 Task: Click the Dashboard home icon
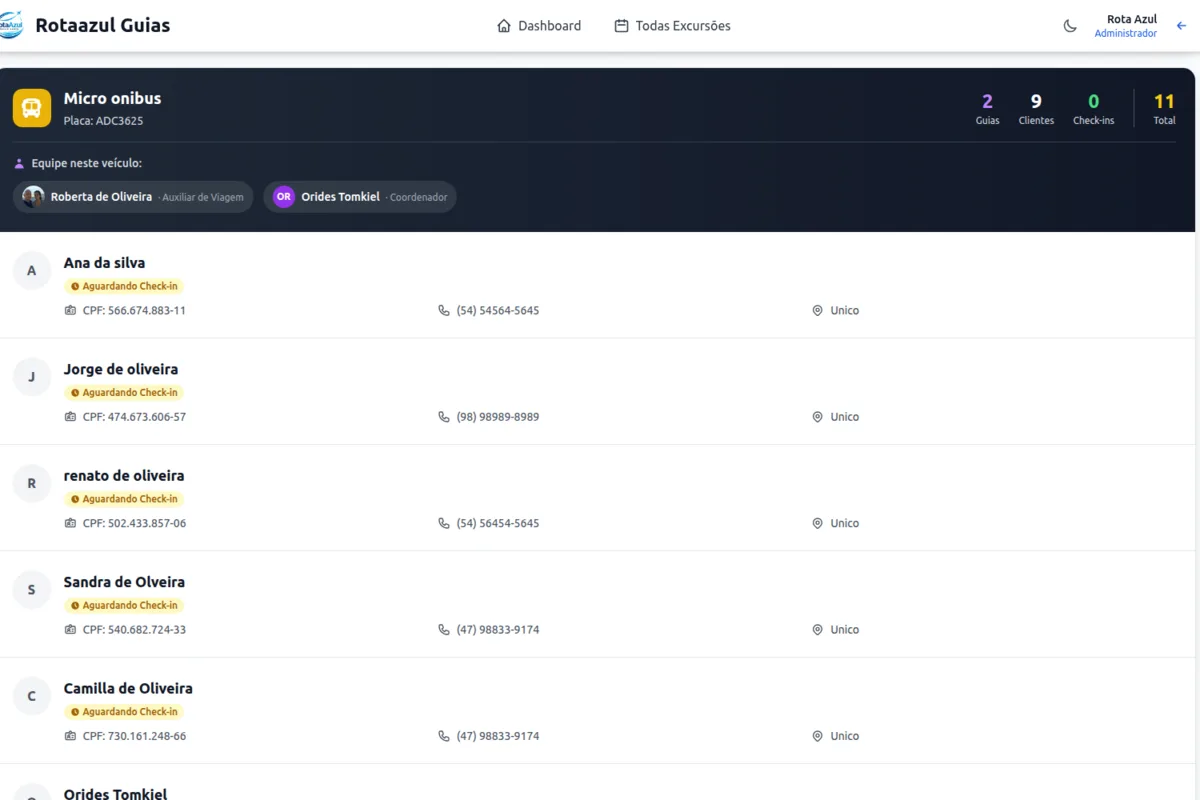click(504, 26)
